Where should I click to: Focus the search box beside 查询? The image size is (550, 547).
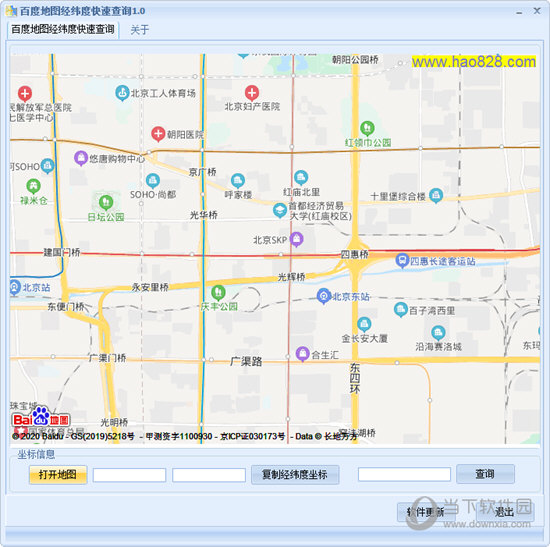(404, 474)
